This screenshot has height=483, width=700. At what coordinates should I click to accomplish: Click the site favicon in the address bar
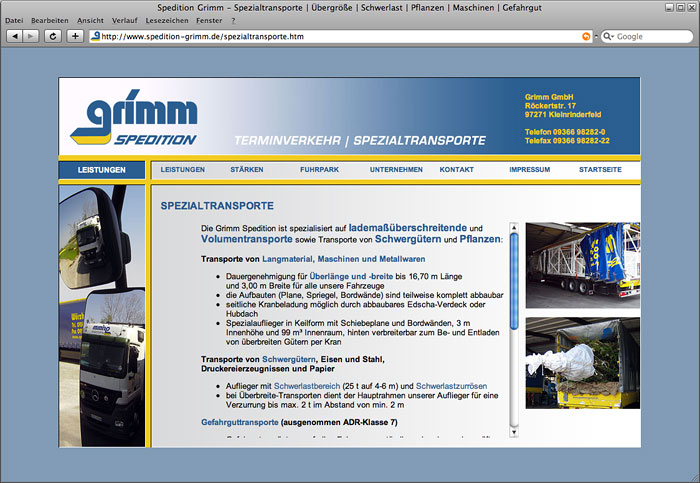click(95, 36)
